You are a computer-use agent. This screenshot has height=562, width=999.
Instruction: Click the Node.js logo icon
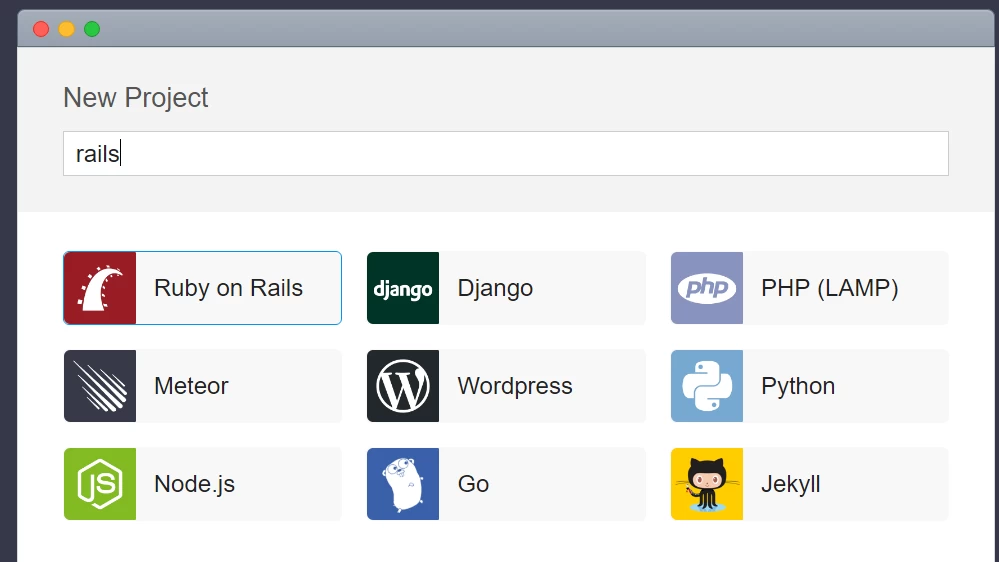point(100,484)
